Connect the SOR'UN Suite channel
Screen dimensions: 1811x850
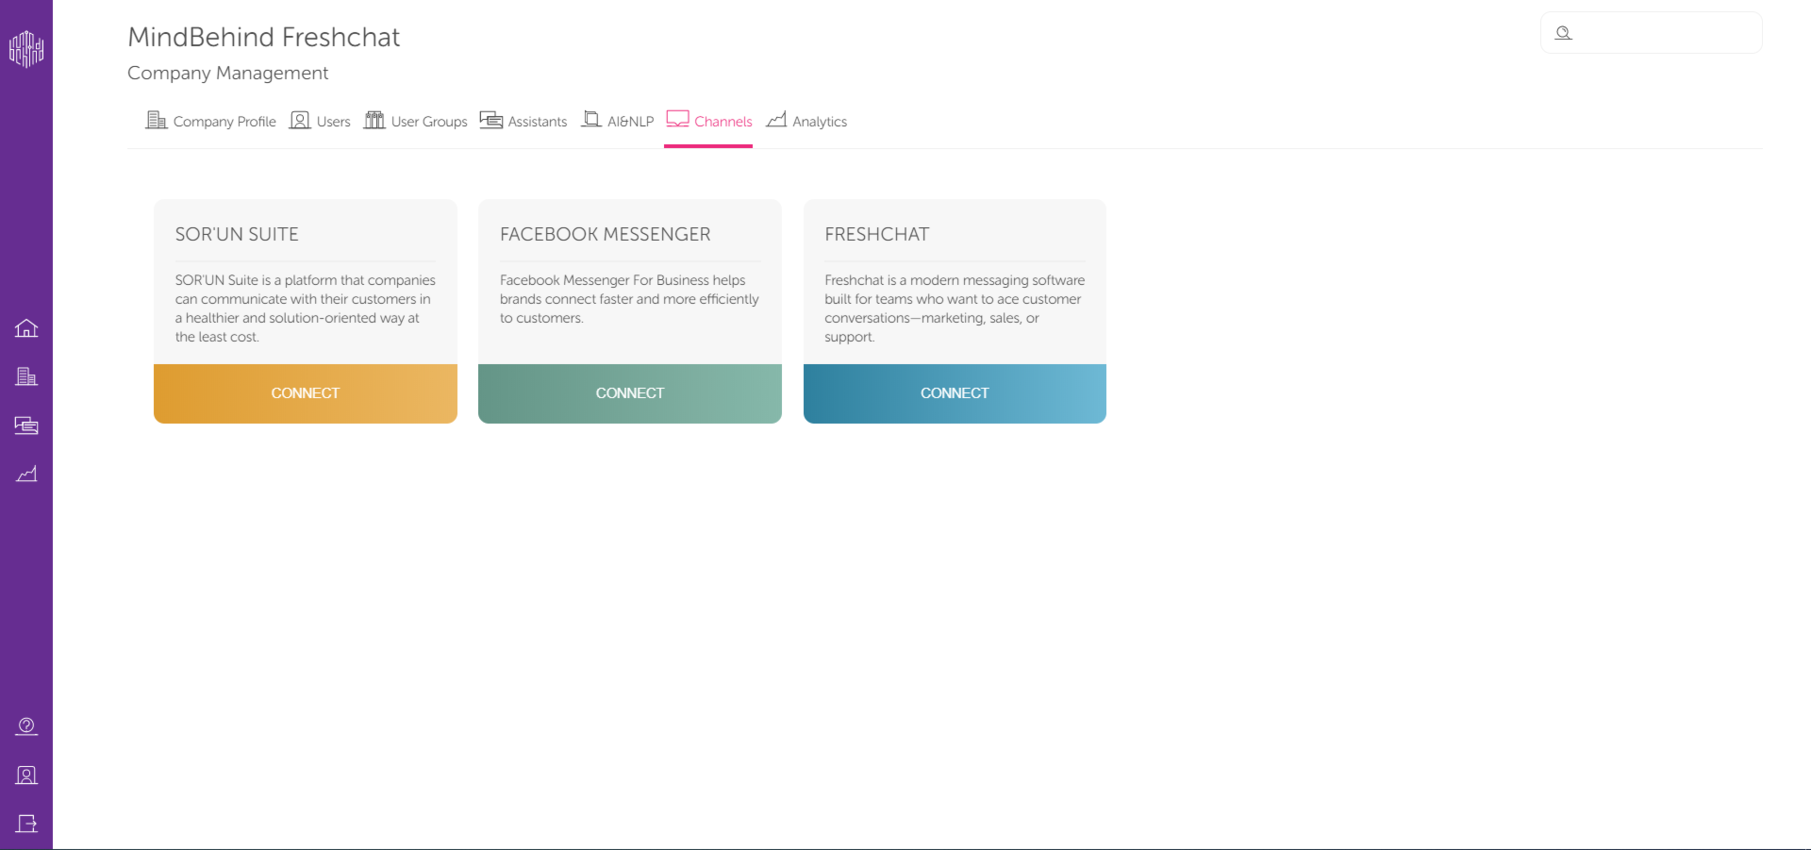(x=305, y=393)
